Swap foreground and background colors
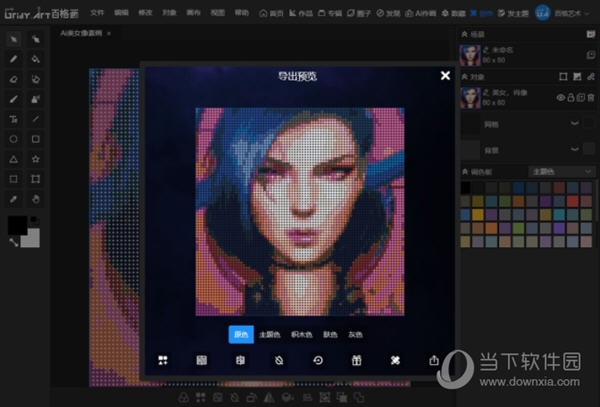Viewport: 600px width, 407px height. coord(14,242)
